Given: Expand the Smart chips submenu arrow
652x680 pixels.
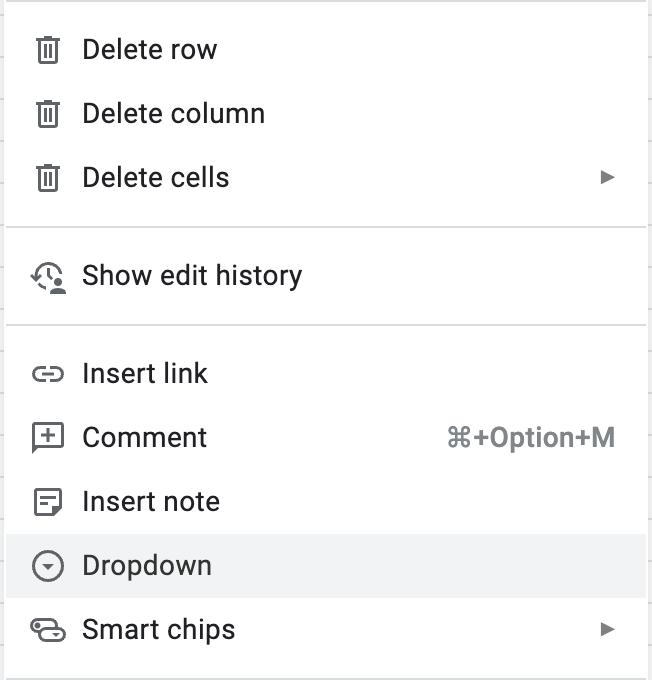Looking at the screenshot, I should click(x=606, y=630).
